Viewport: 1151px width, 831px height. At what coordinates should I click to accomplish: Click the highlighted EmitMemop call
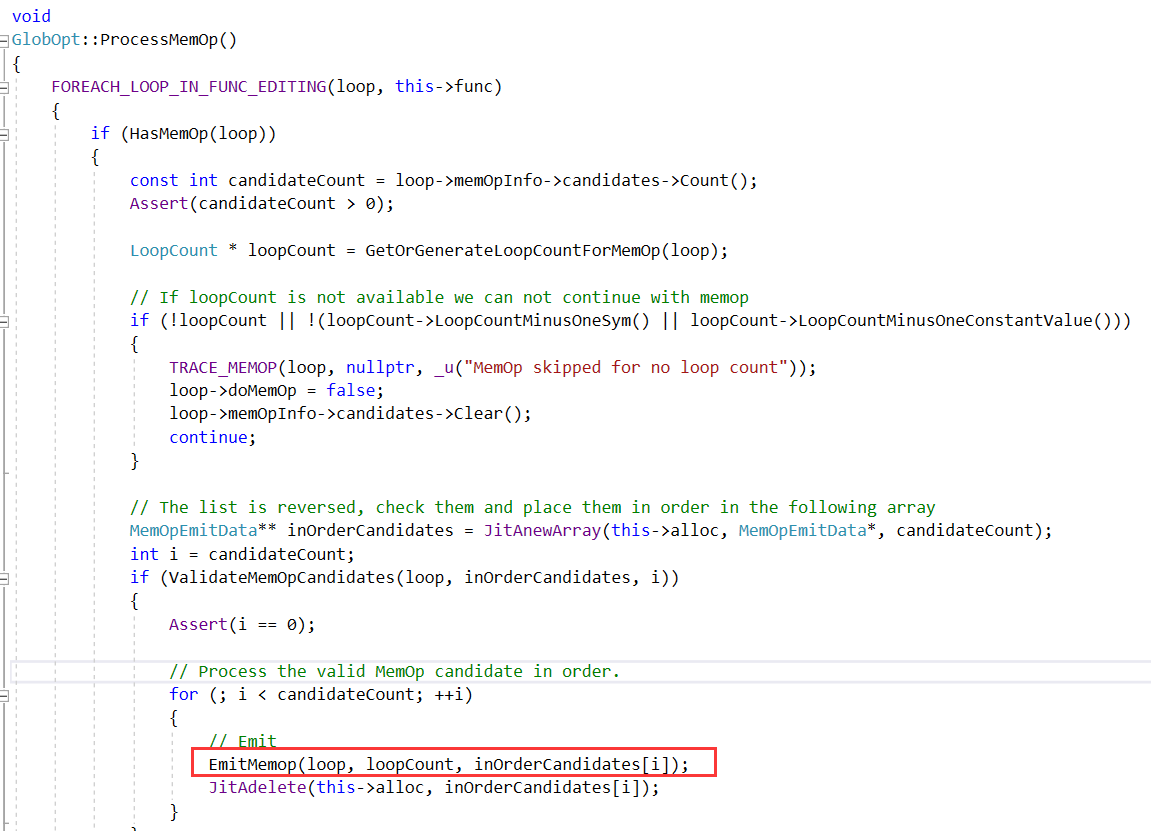point(448,765)
